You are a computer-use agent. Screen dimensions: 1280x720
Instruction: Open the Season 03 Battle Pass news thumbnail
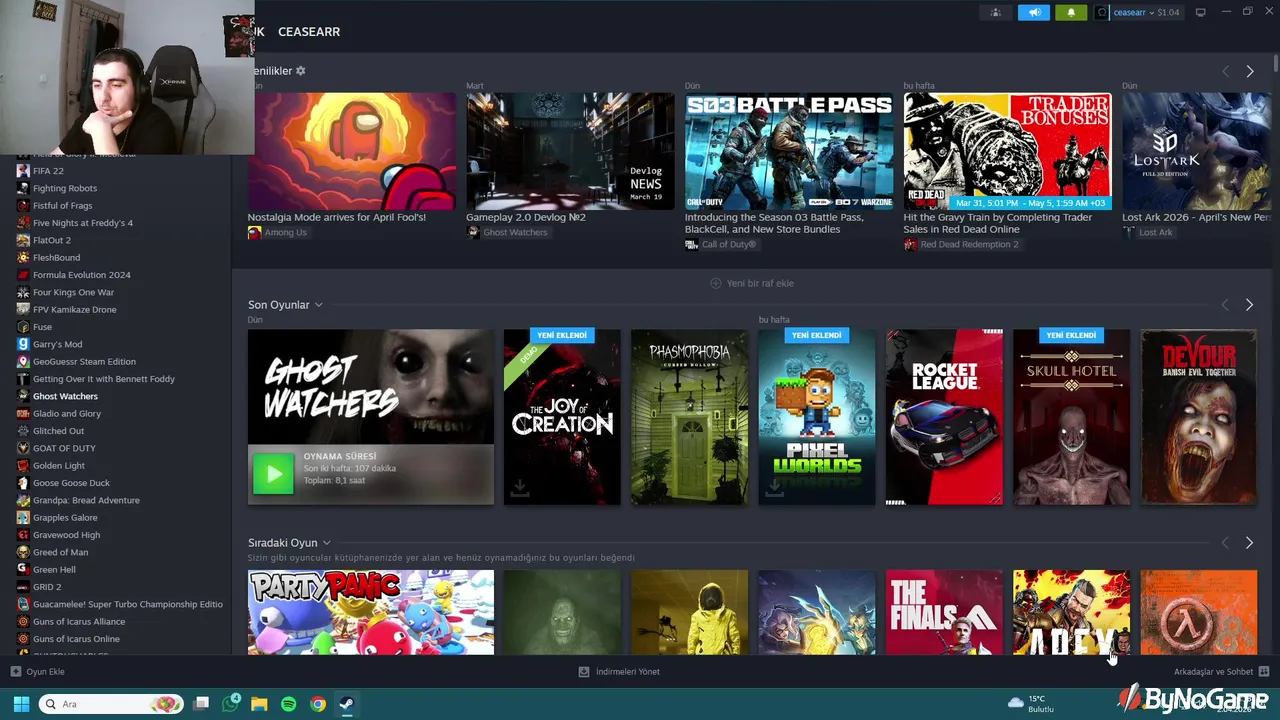(789, 151)
